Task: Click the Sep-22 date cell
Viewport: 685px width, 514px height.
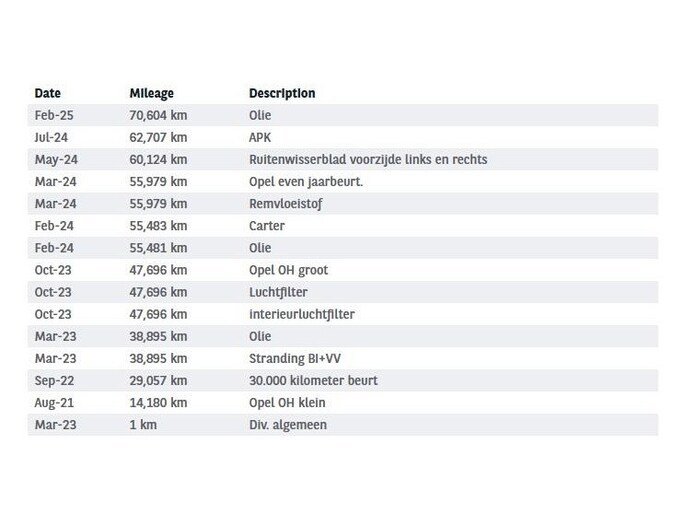Action: tap(53, 380)
